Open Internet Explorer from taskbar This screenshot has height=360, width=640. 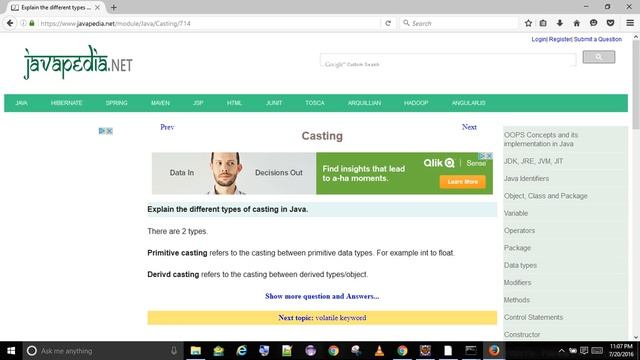[242, 351]
